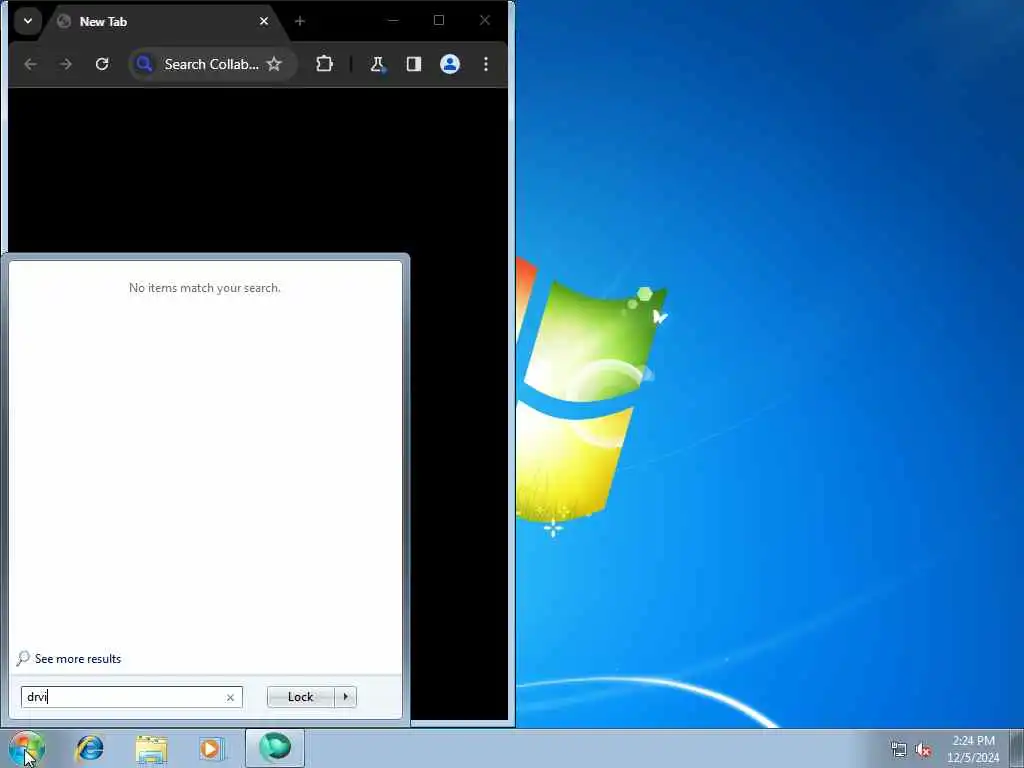Open the browser three-dot menu
Viewport: 1024px width, 768px height.
[x=486, y=64]
